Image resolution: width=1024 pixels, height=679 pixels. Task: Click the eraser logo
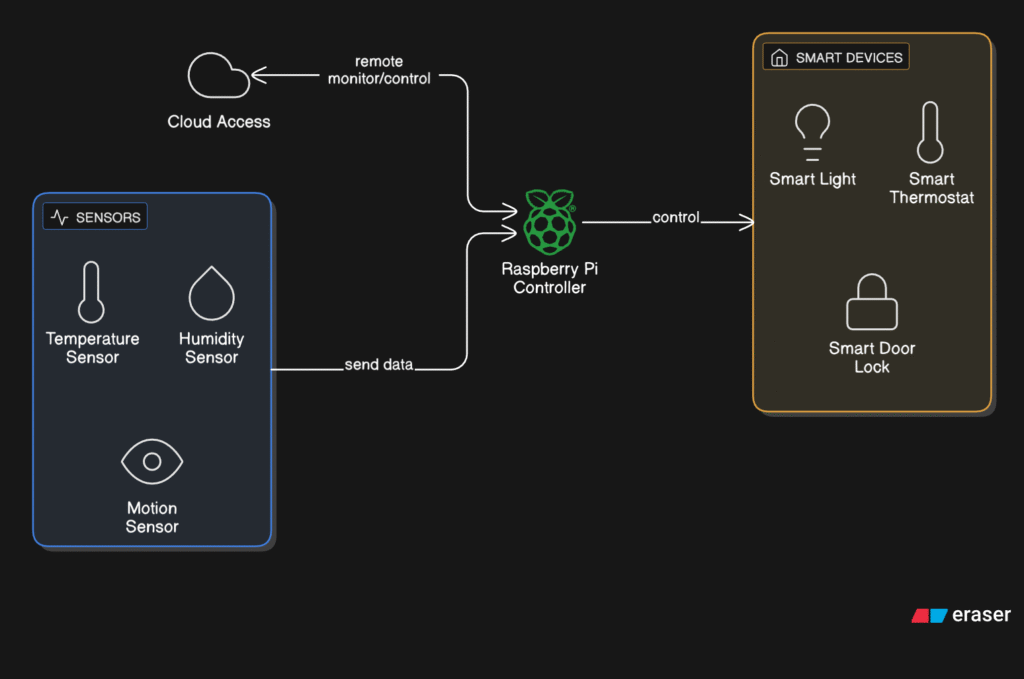[961, 615]
